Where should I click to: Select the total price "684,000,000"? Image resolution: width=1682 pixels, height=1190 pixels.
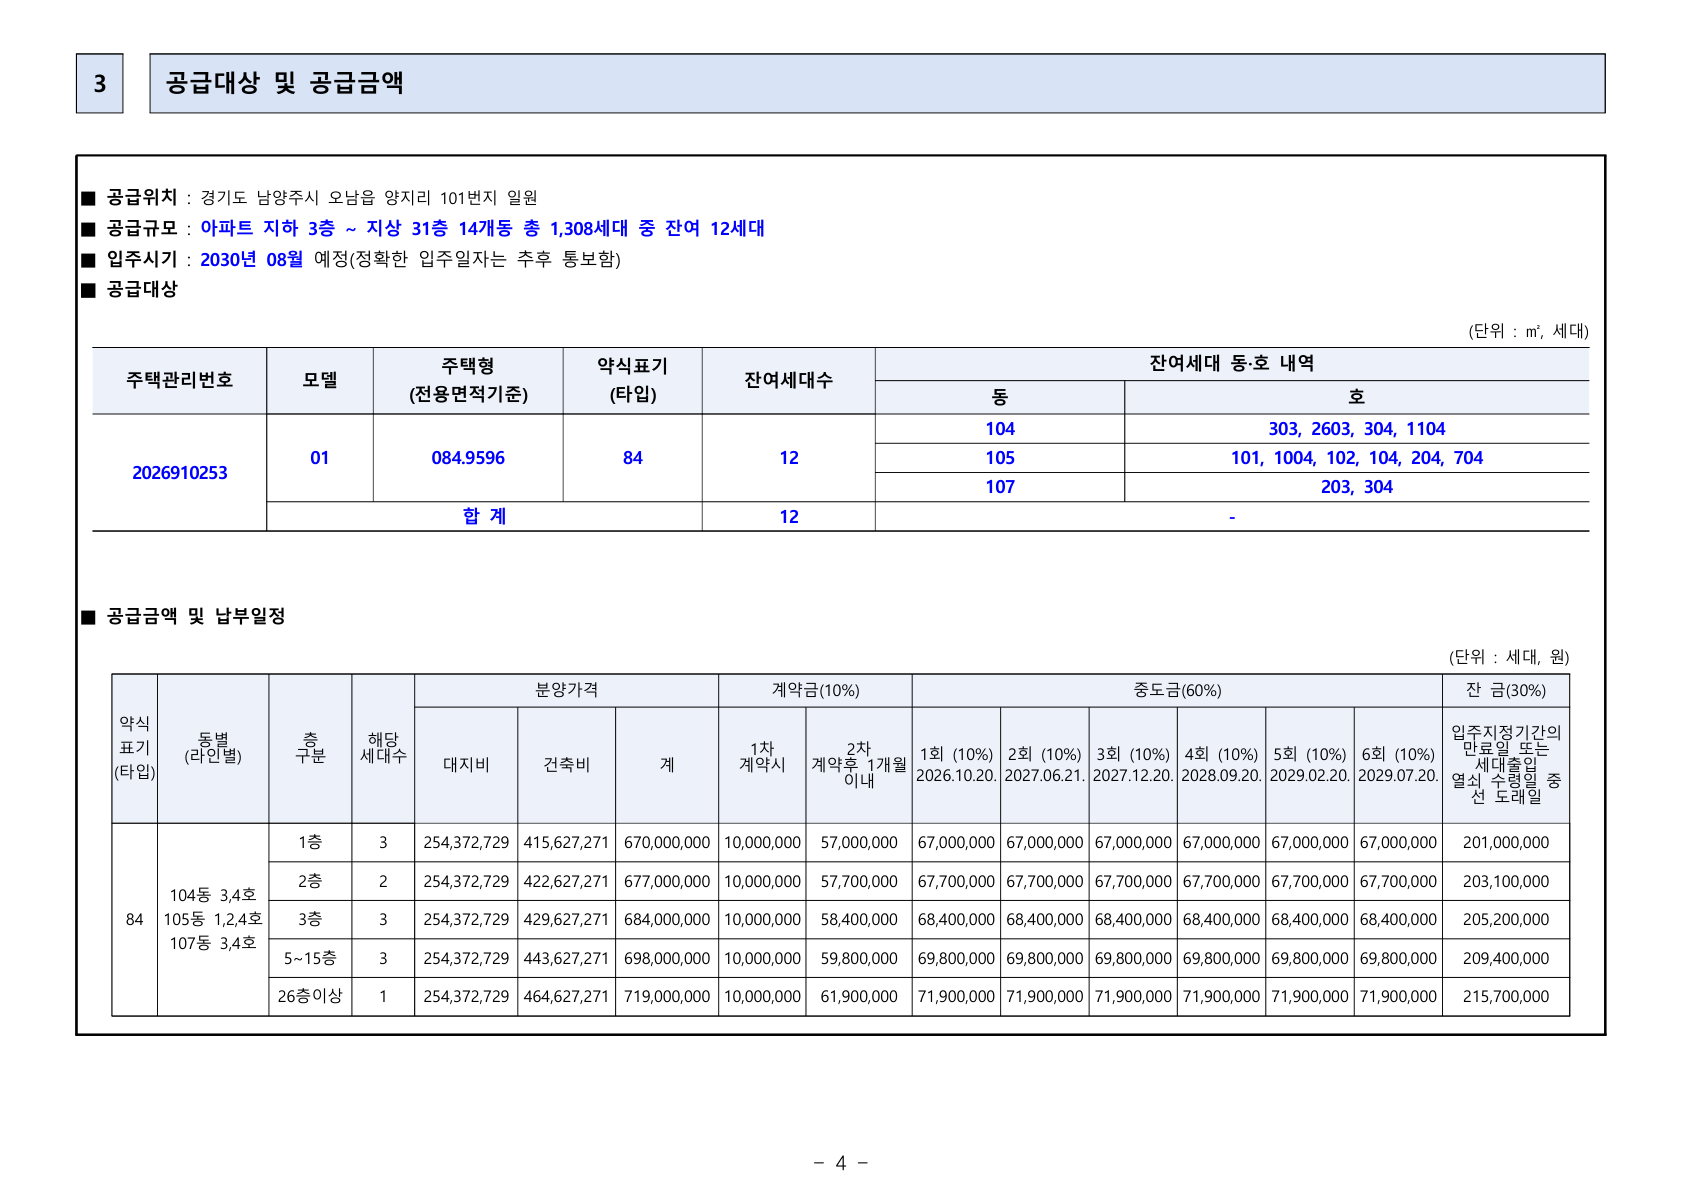click(x=667, y=920)
